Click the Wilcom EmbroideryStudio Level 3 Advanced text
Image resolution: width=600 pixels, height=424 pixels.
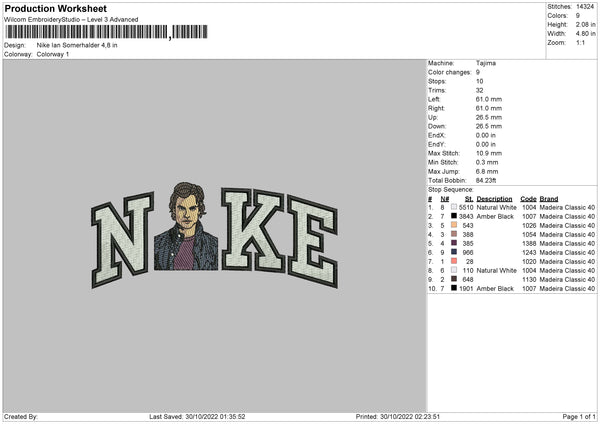(x=71, y=20)
